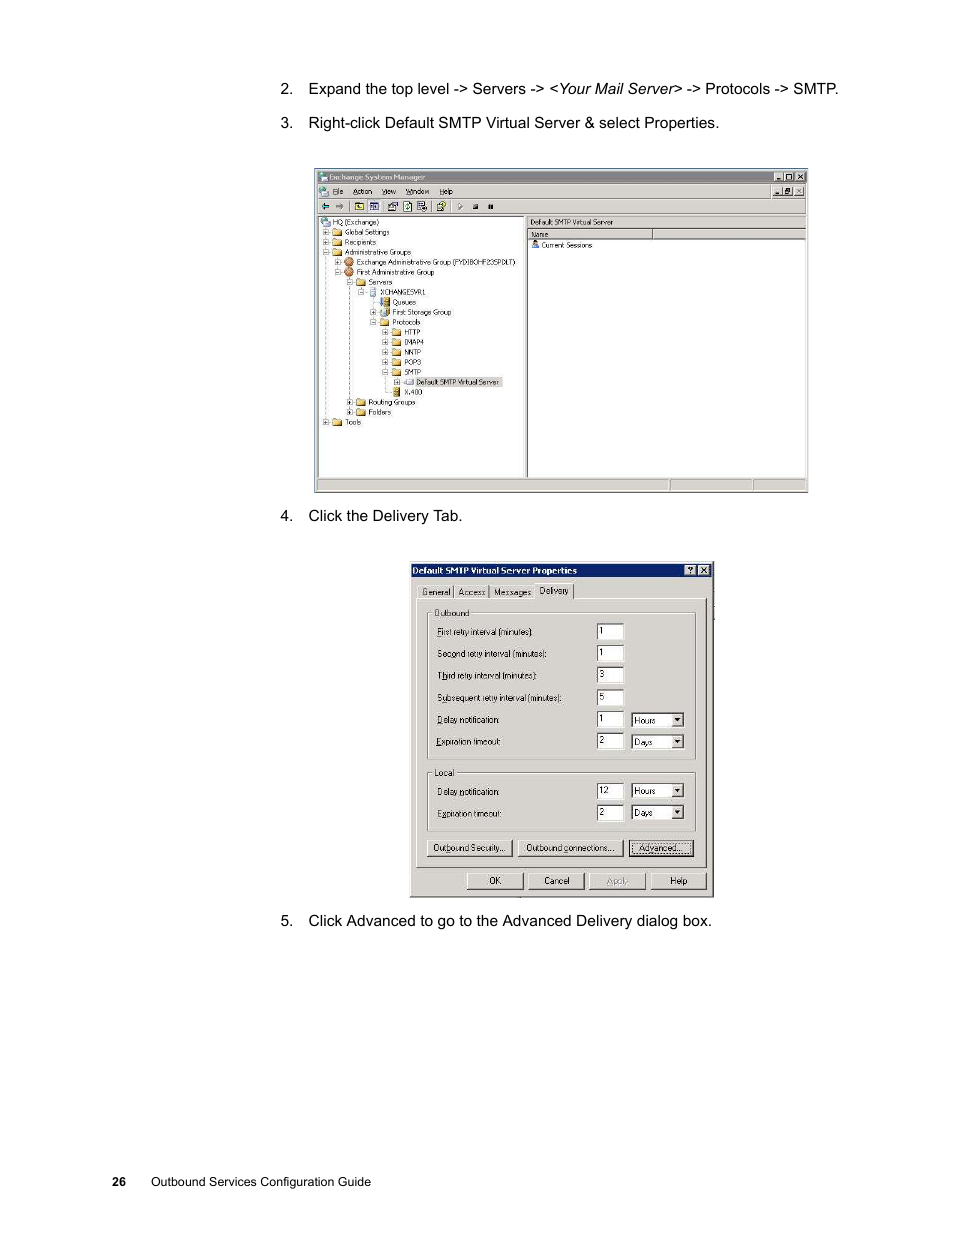The height and width of the screenshot is (1235, 954).
Task: Click the Back arrow in Exchange System Manager toolbar
Action: coord(326,207)
